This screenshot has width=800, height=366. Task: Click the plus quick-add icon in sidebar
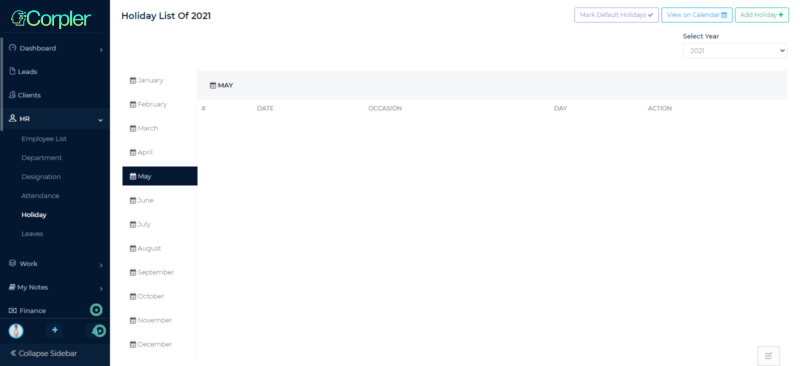tap(55, 330)
